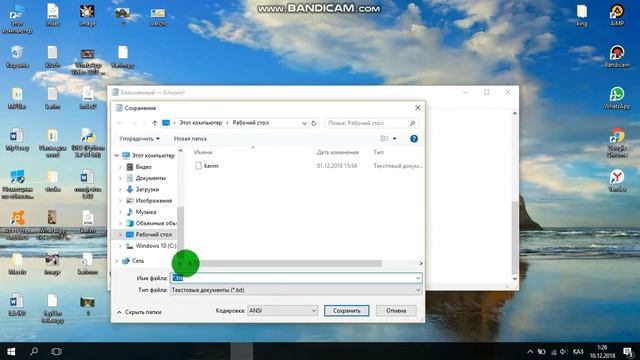The image size is (640, 360).
Task: Select the karim text file
Action: pos(211,166)
